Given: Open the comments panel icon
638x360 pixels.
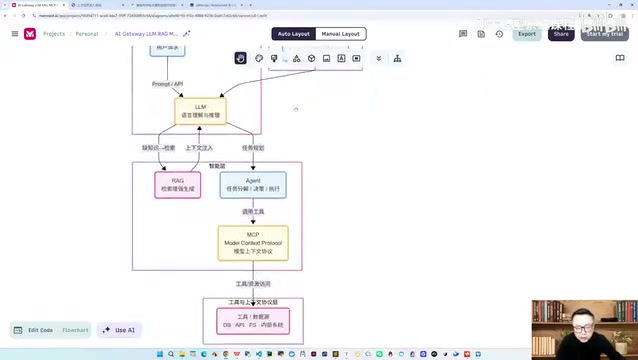Looking at the screenshot, I should coord(463,34).
